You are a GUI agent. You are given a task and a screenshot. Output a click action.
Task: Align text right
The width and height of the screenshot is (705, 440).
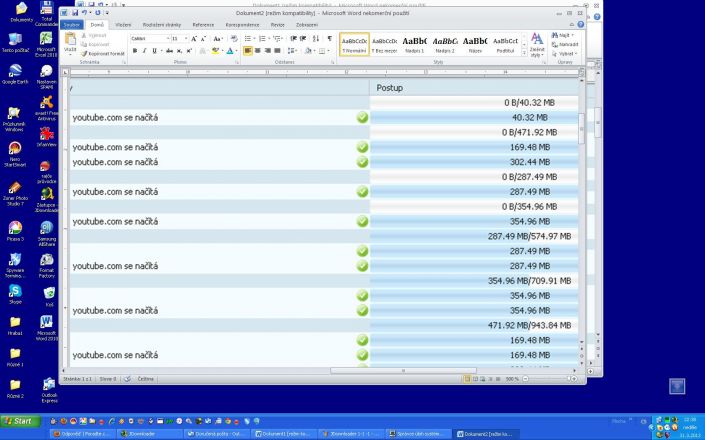(268, 51)
